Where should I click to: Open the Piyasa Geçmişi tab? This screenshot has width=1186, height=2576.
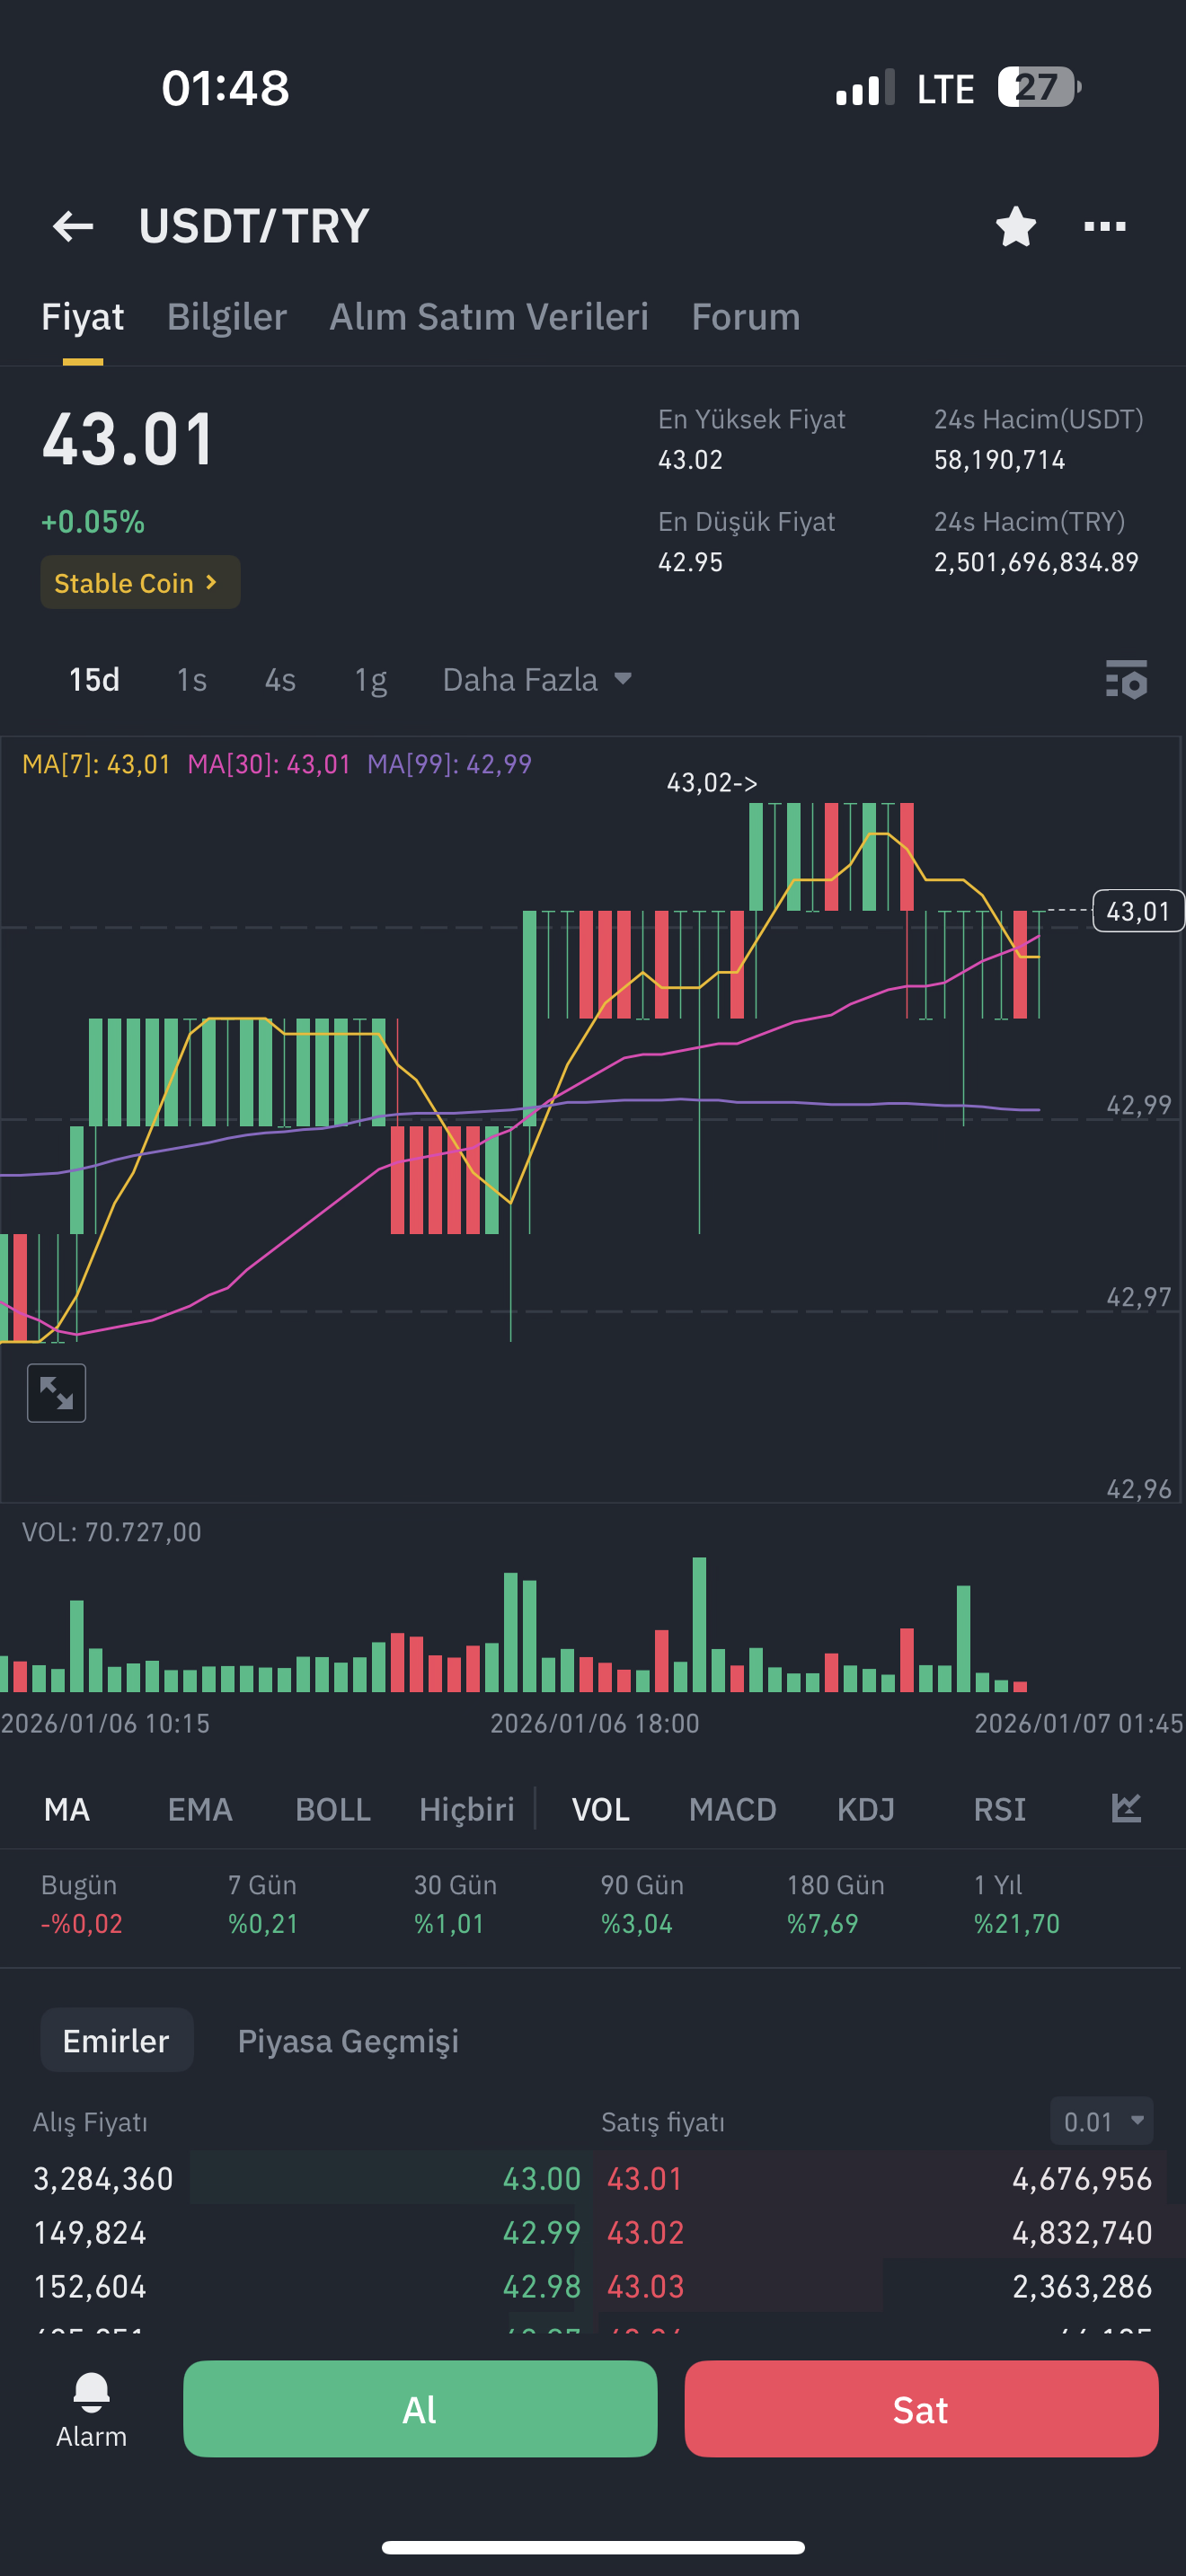click(348, 2040)
